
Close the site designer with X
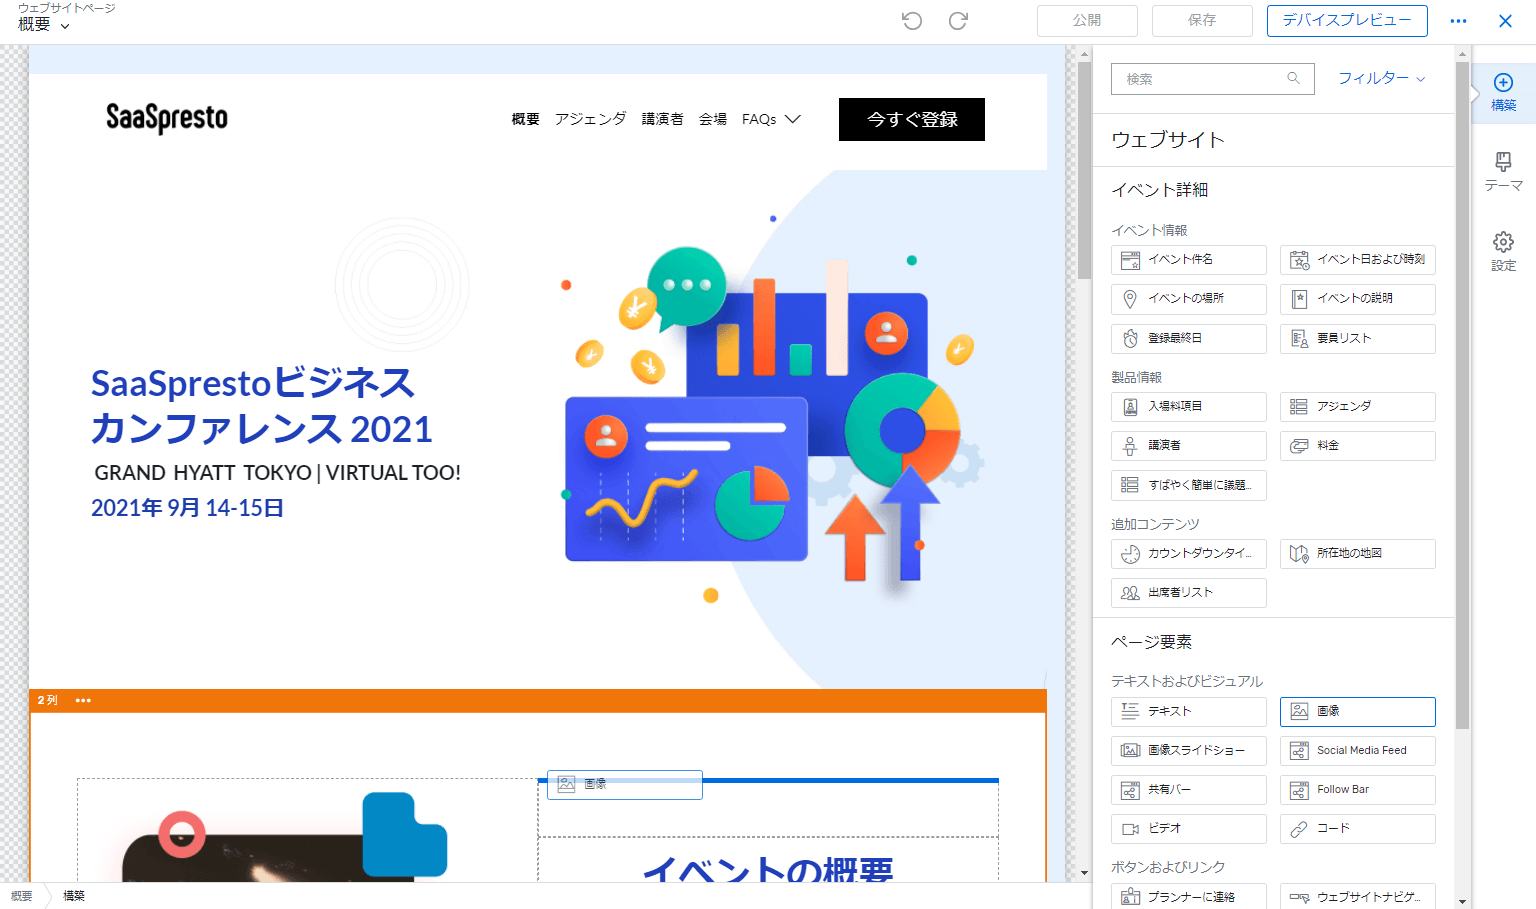[1505, 21]
